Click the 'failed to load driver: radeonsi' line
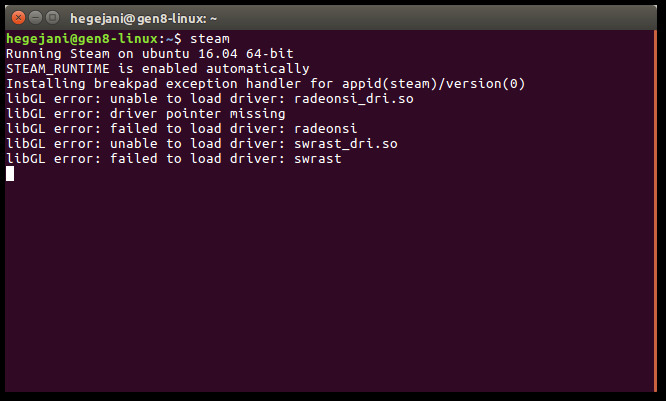 point(181,129)
